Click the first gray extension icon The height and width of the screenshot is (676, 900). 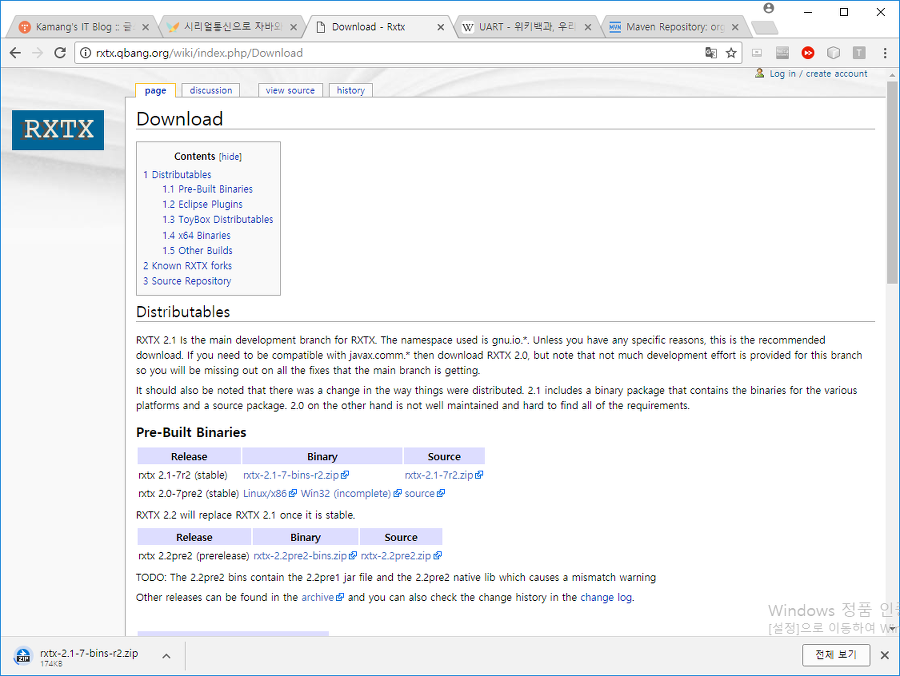(757, 53)
